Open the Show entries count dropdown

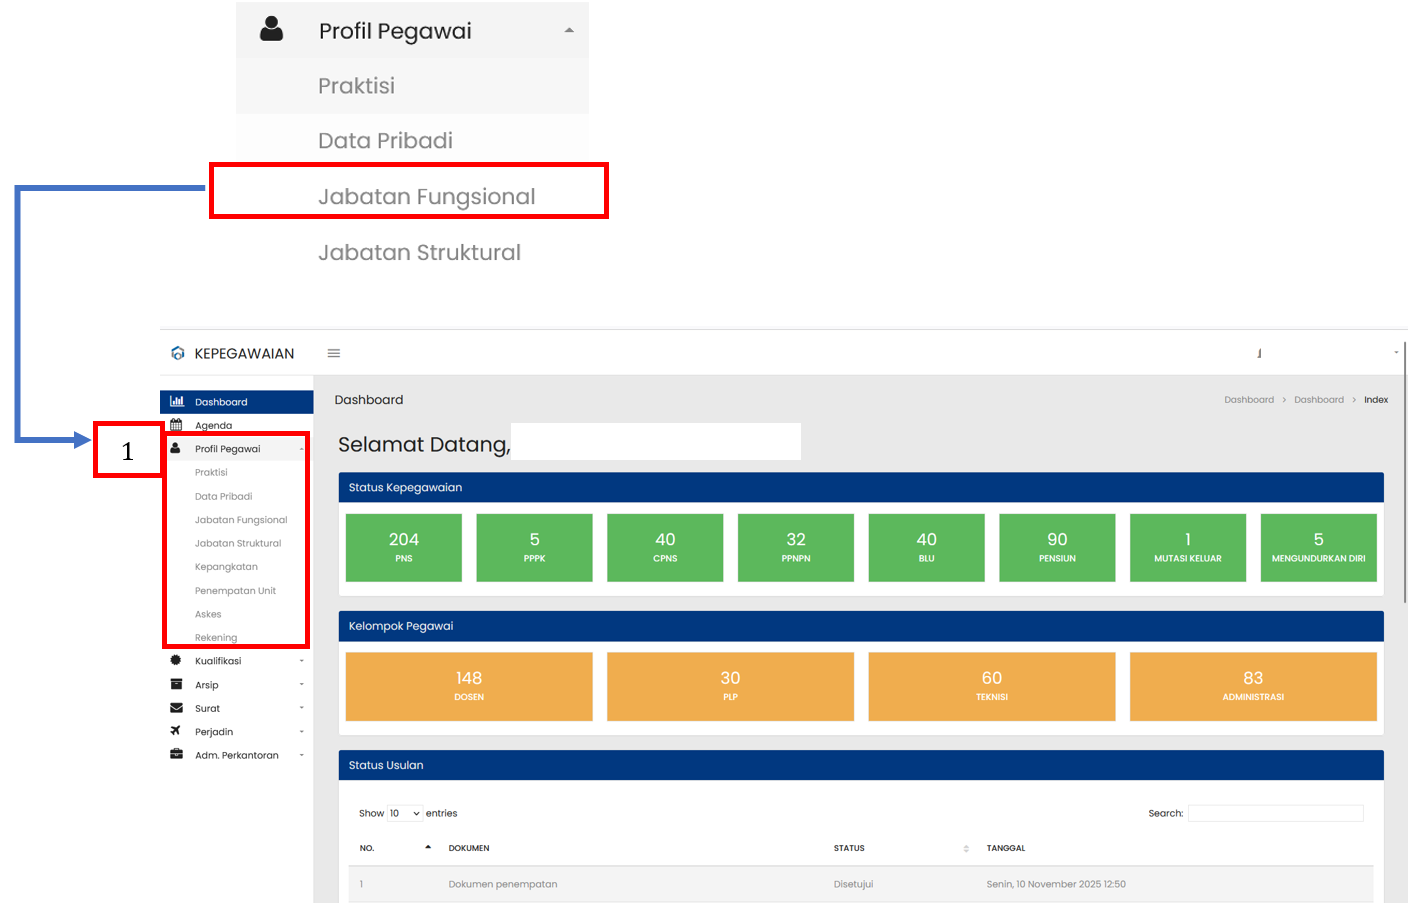click(x=405, y=814)
